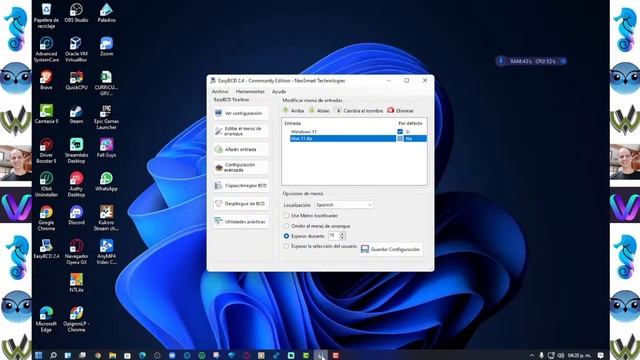Open Utilidades prácticas section
640x360 pixels.
(241, 222)
